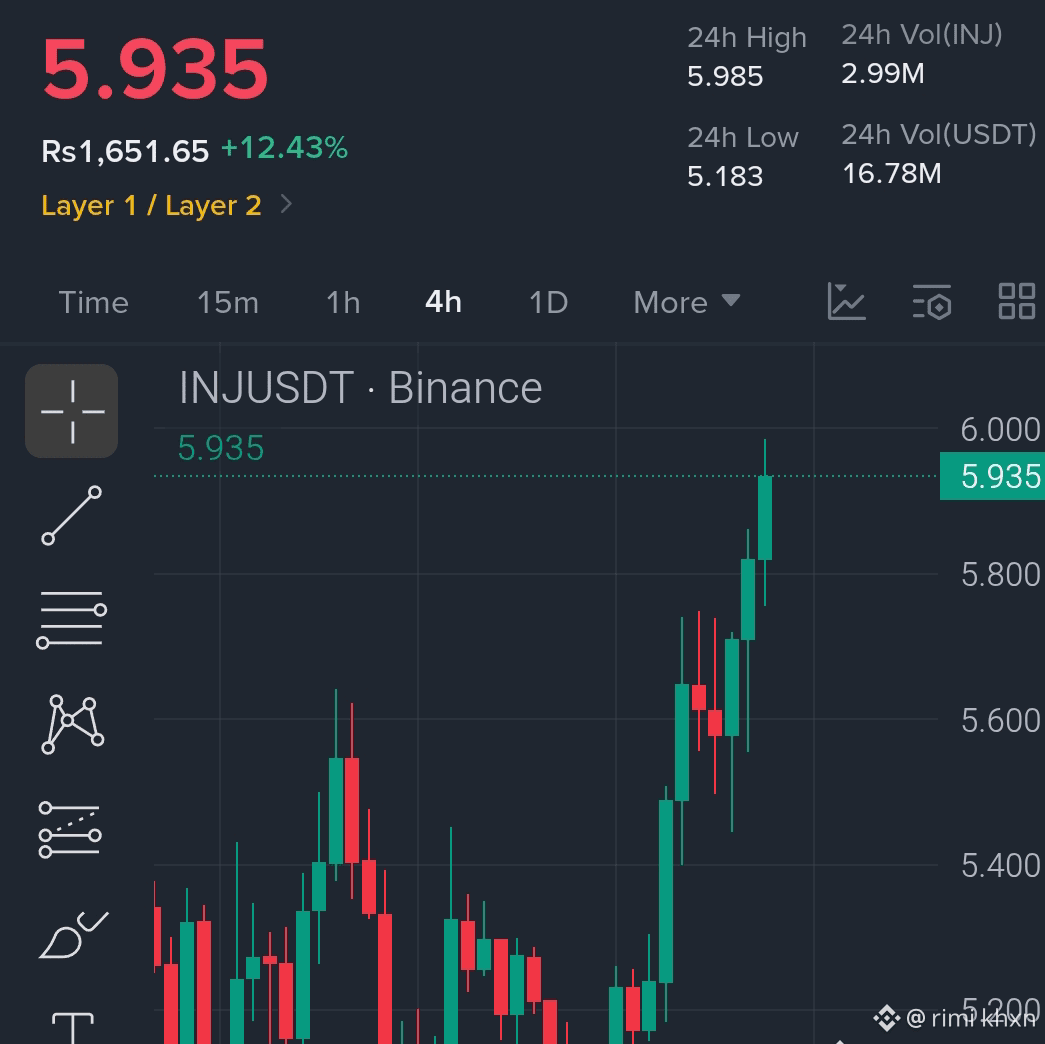Click the 5.800 price axis label
Image resolution: width=1045 pixels, height=1044 pixels.
(x=1000, y=575)
